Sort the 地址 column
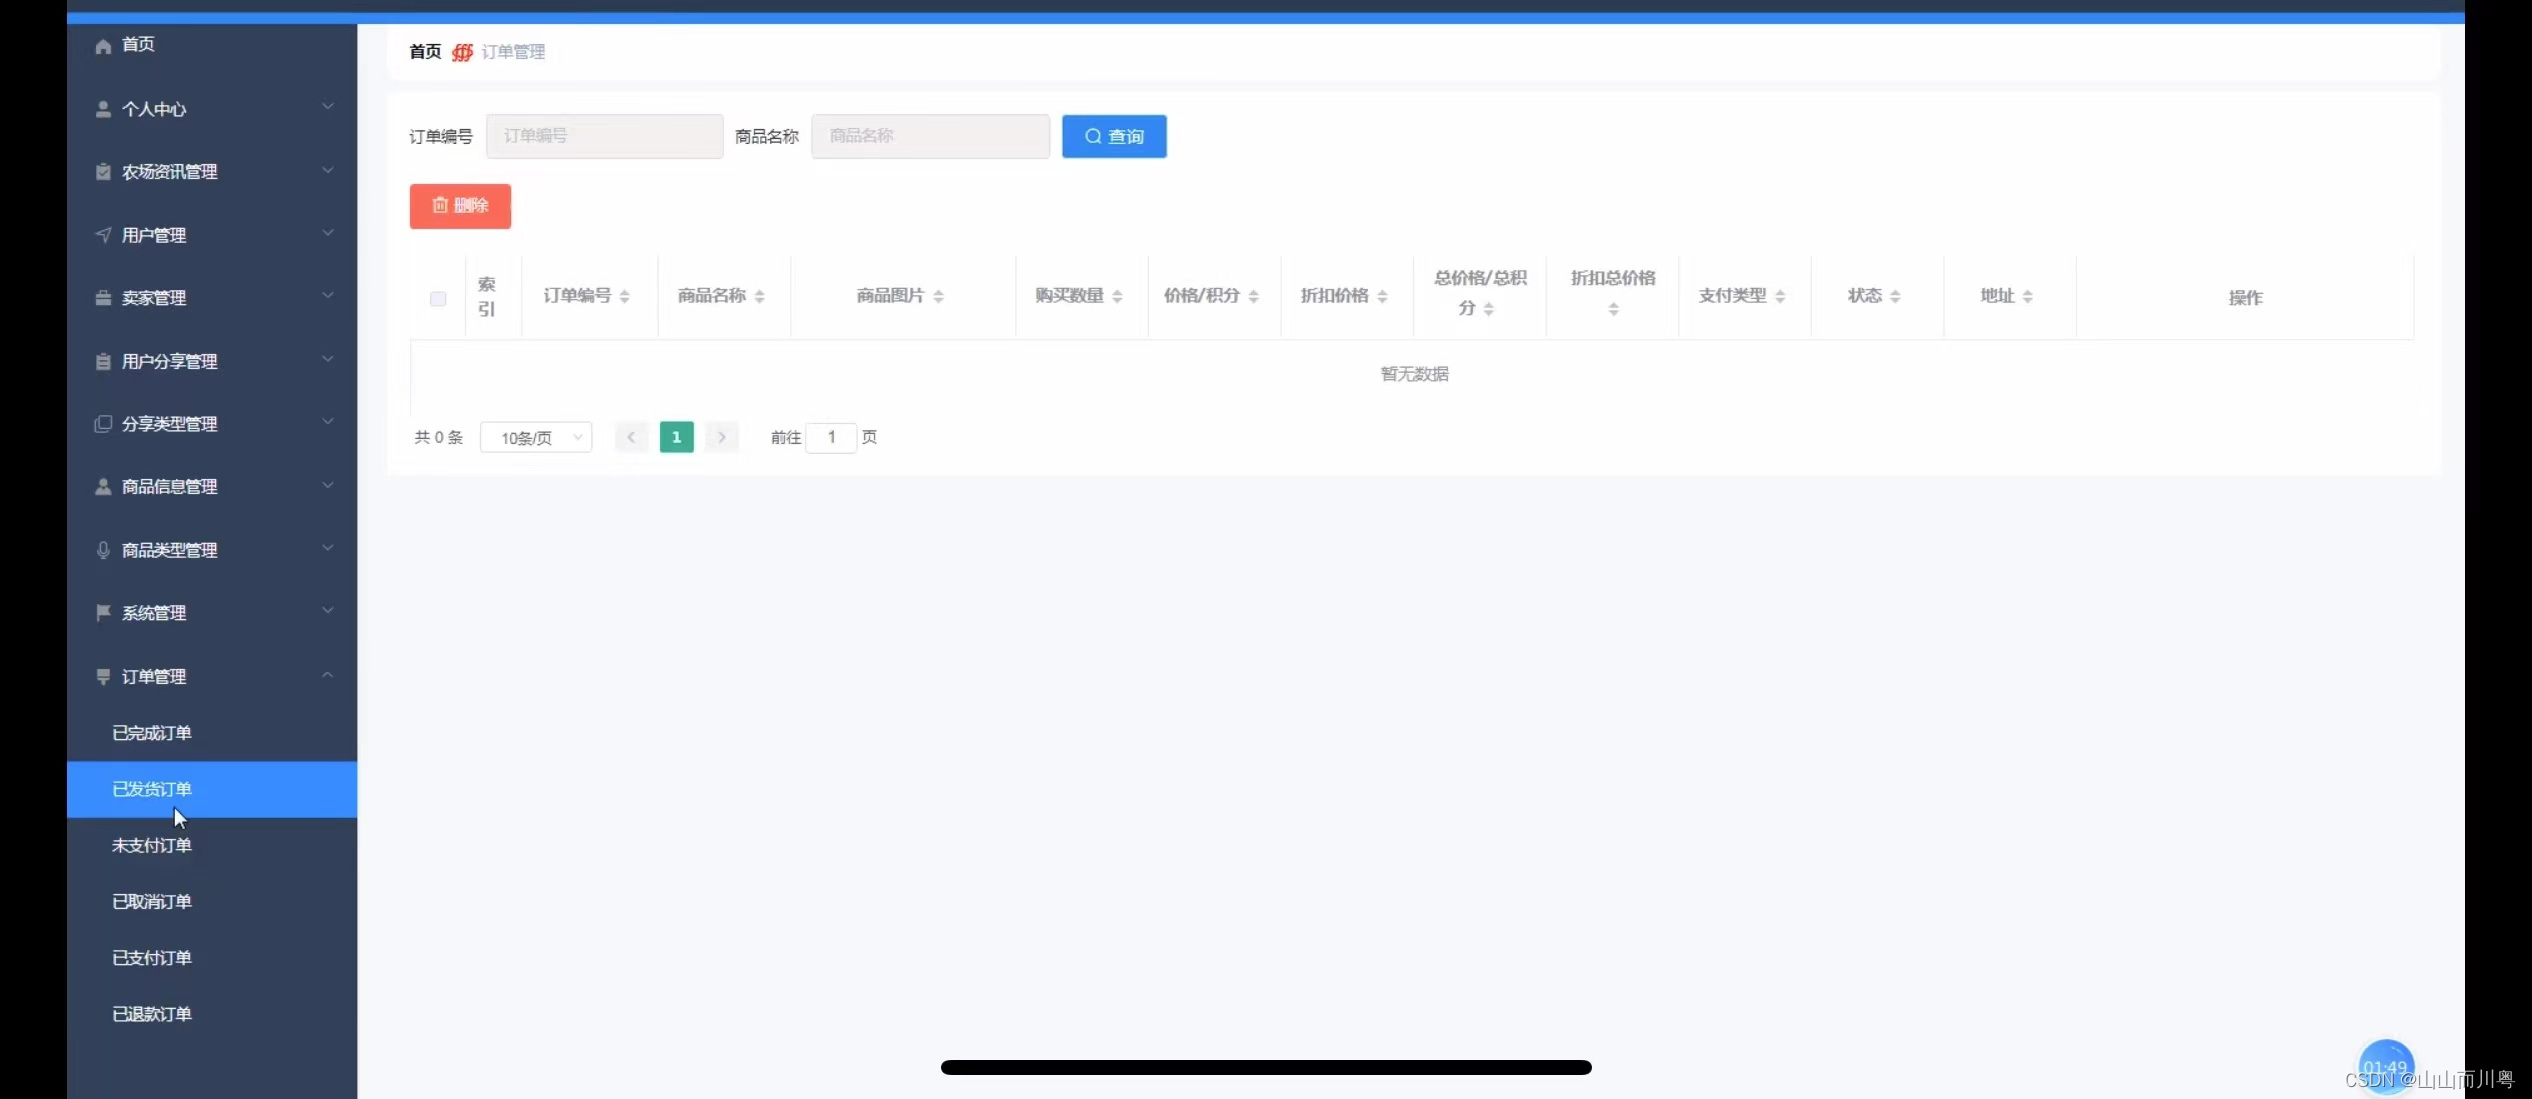This screenshot has height=1099, width=2532. point(2028,297)
